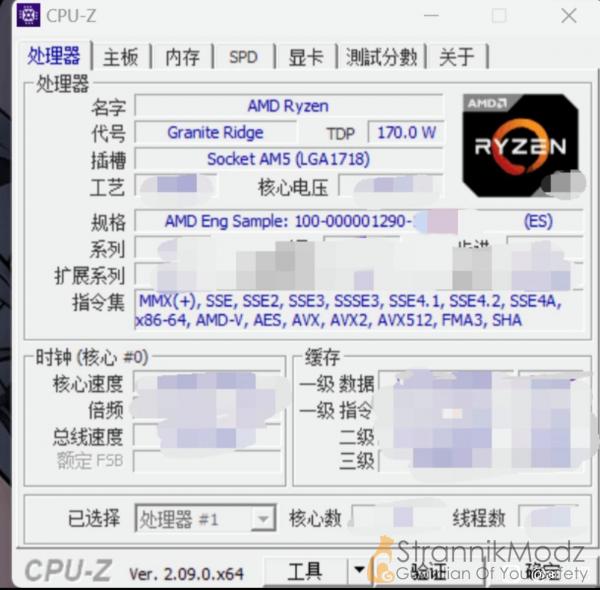The image size is (600, 590).
Task: Click the 170.0 W TDP value
Action: [406, 133]
